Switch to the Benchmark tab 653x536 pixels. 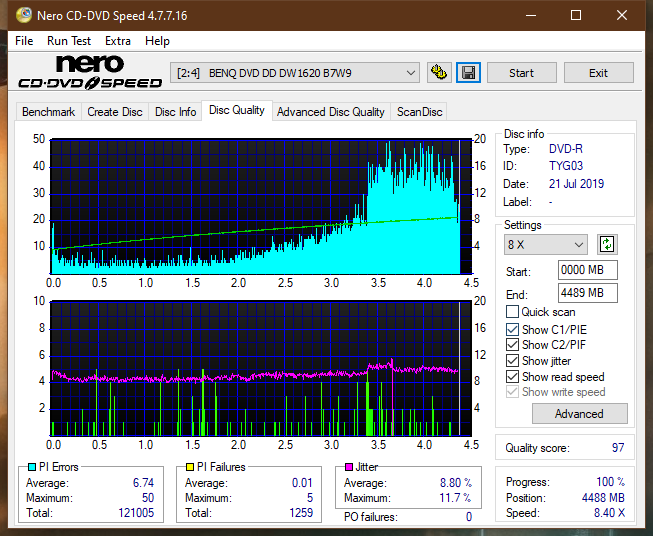(x=49, y=112)
